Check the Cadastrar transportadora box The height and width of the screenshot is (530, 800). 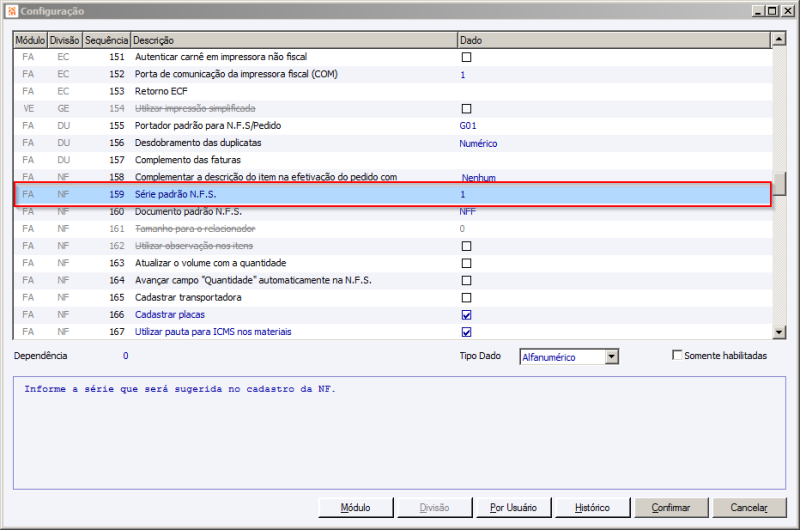(x=466, y=298)
